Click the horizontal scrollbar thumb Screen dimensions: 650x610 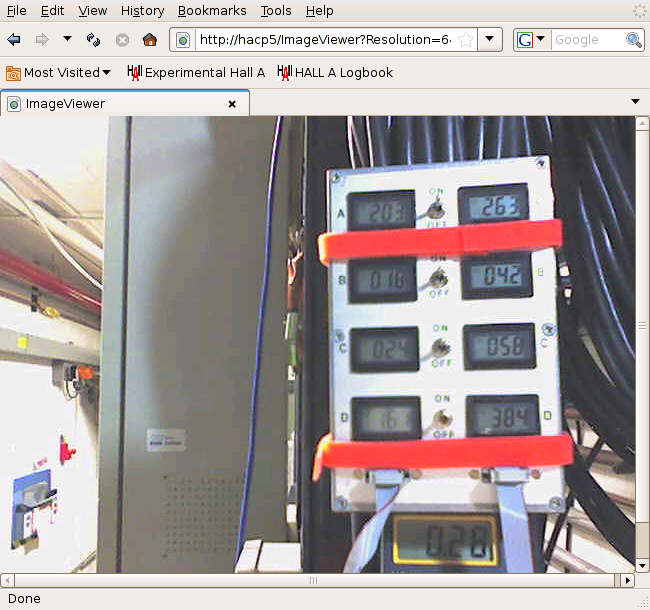[x=314, y=580]
